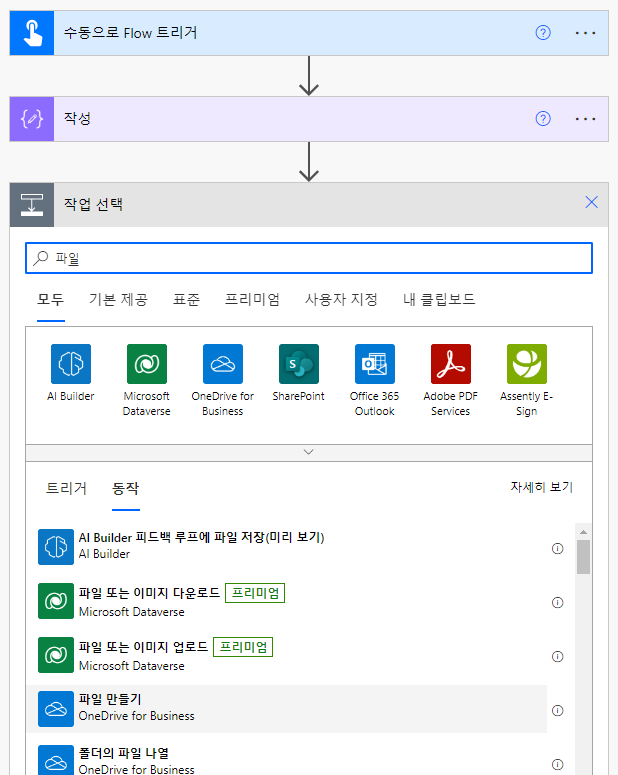618x775 pixels.
Task: Select the 동작 tab
Action: click(x=126, y=488)
